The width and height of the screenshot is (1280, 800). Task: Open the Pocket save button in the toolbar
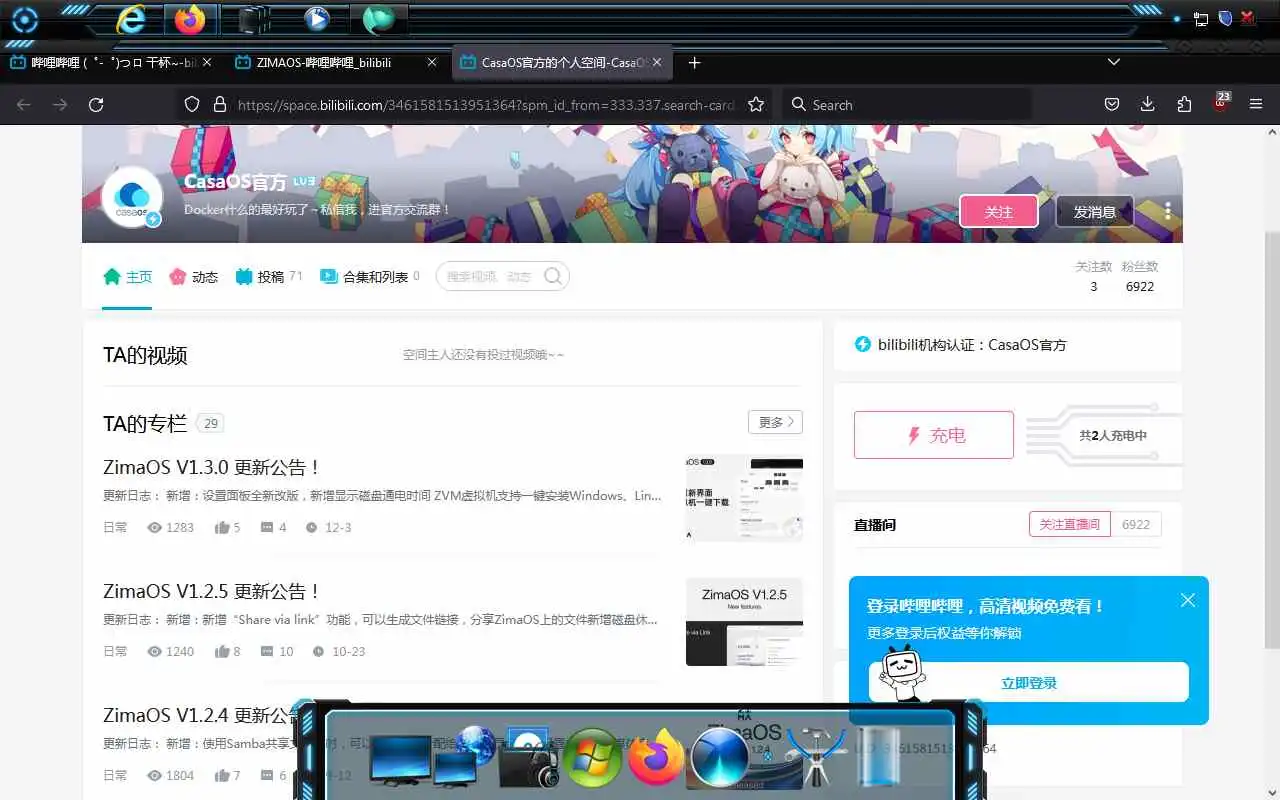(1111, 104)
